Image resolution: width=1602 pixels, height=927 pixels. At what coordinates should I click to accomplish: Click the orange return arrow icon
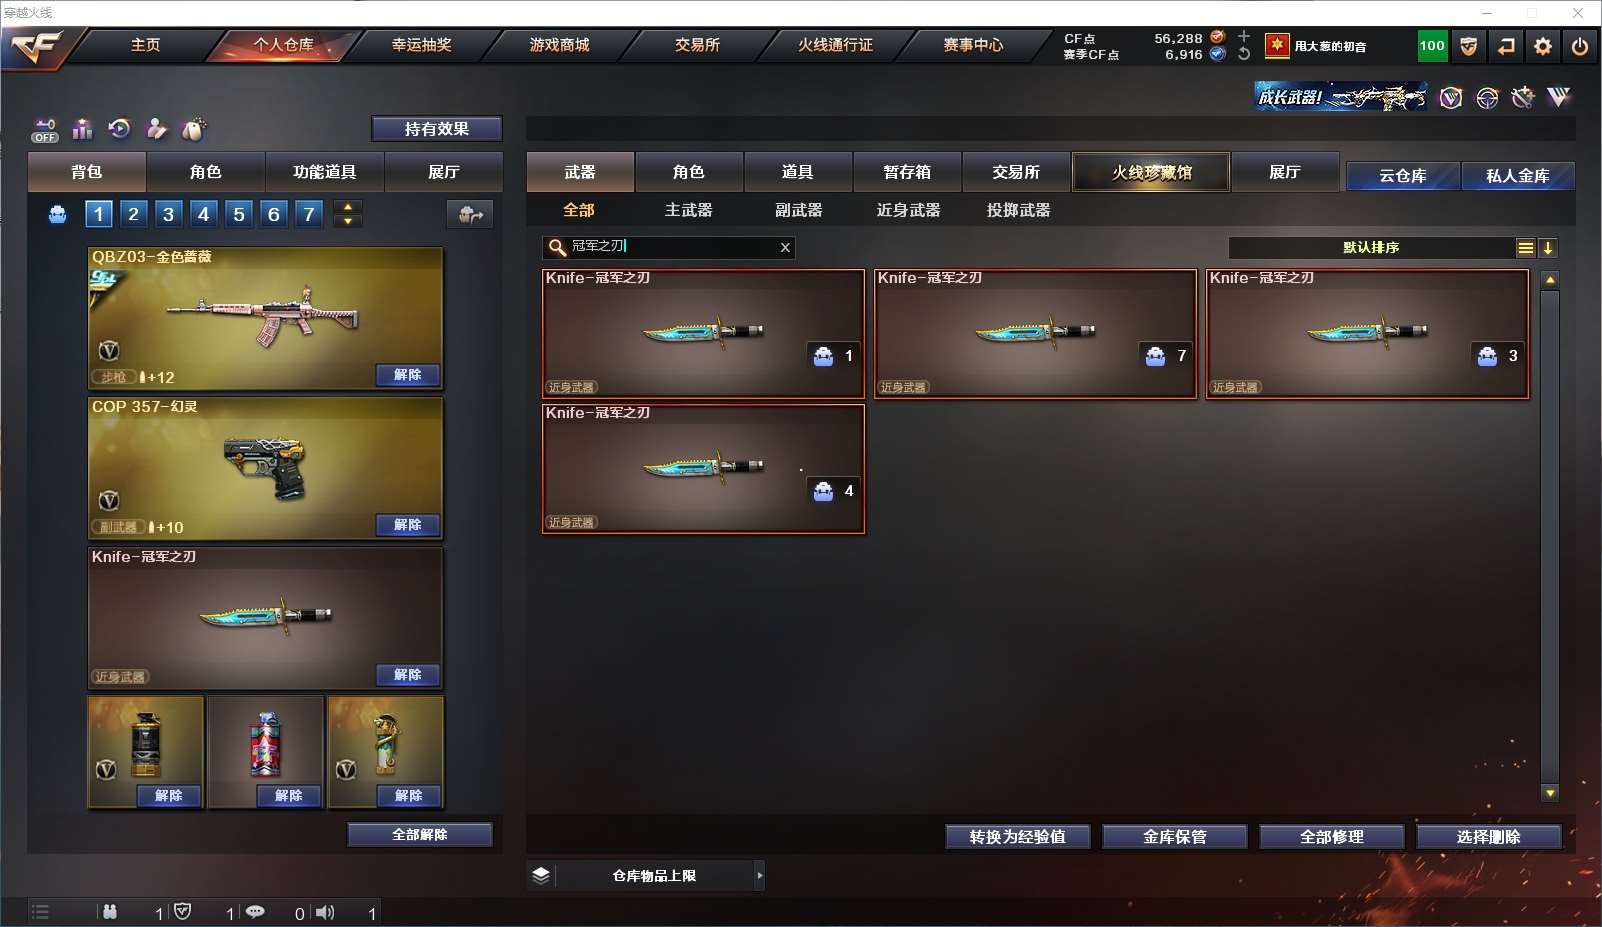[x=1506, y=46]
